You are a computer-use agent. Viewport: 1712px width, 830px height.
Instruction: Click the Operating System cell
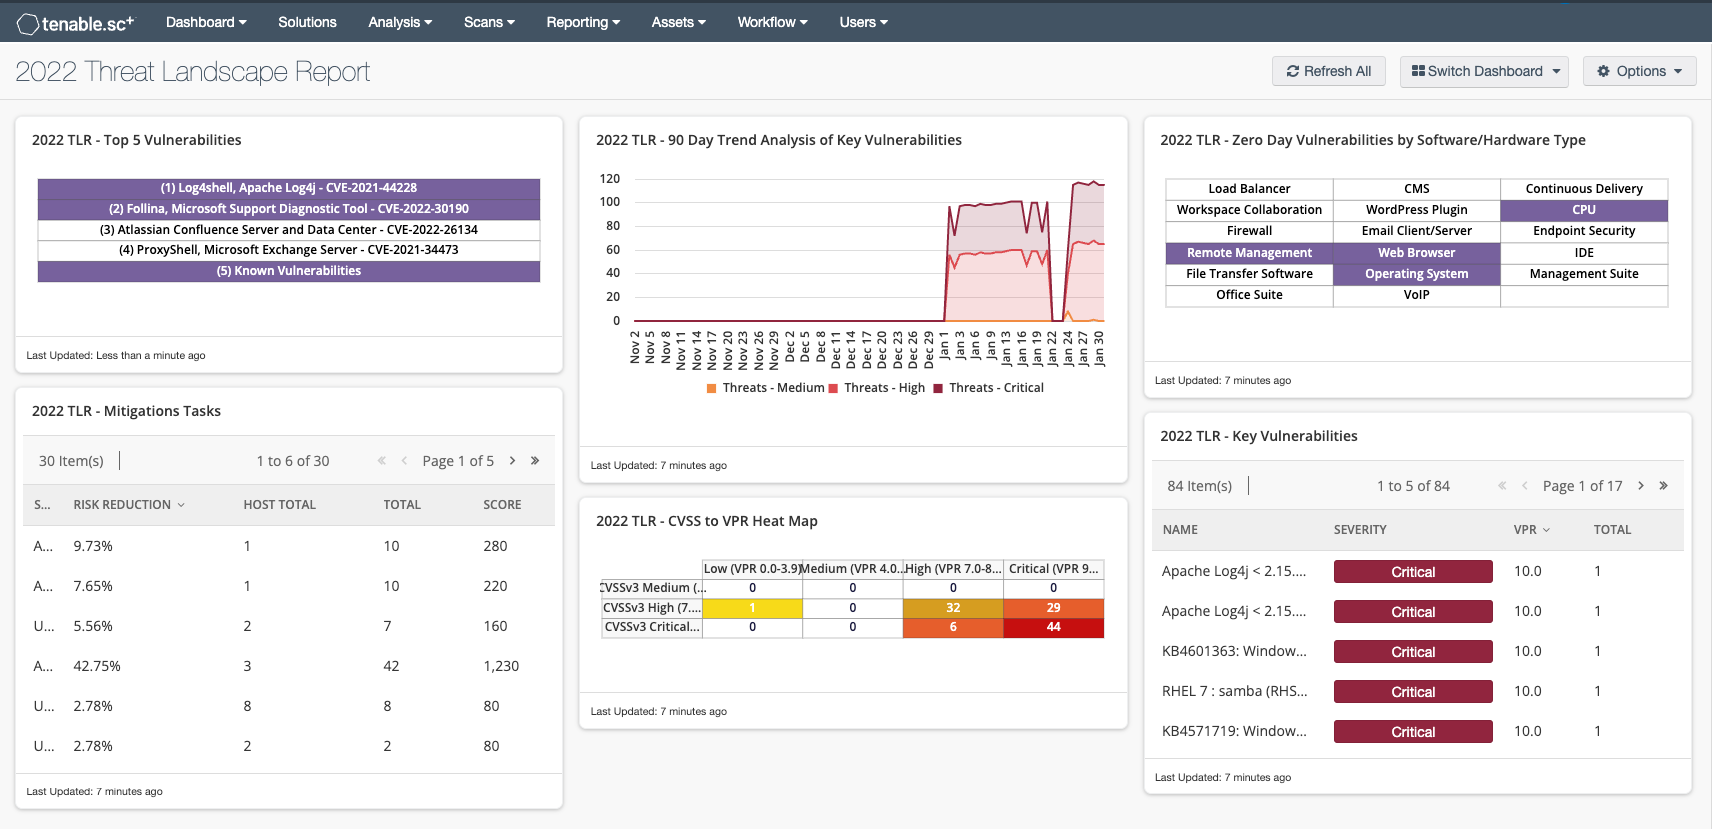click(x=1416, y=274)
